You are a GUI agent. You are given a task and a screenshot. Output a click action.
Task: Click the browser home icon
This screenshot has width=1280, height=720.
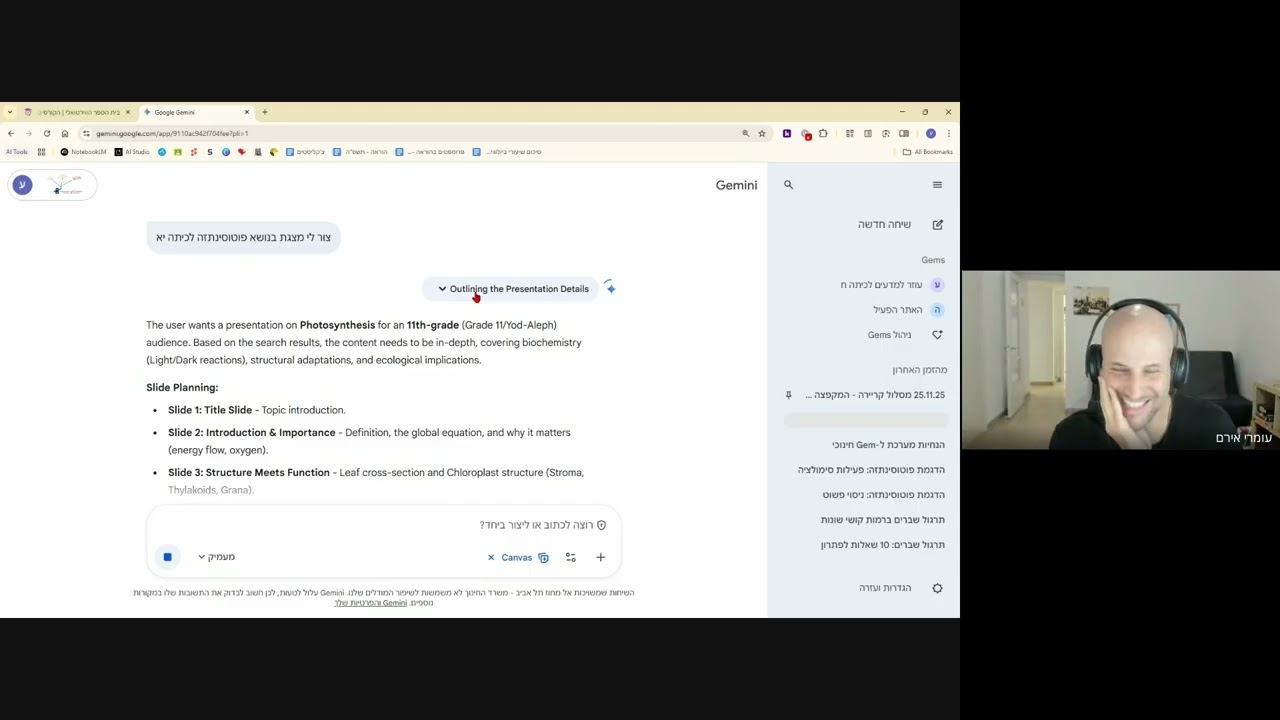[64, 133]
